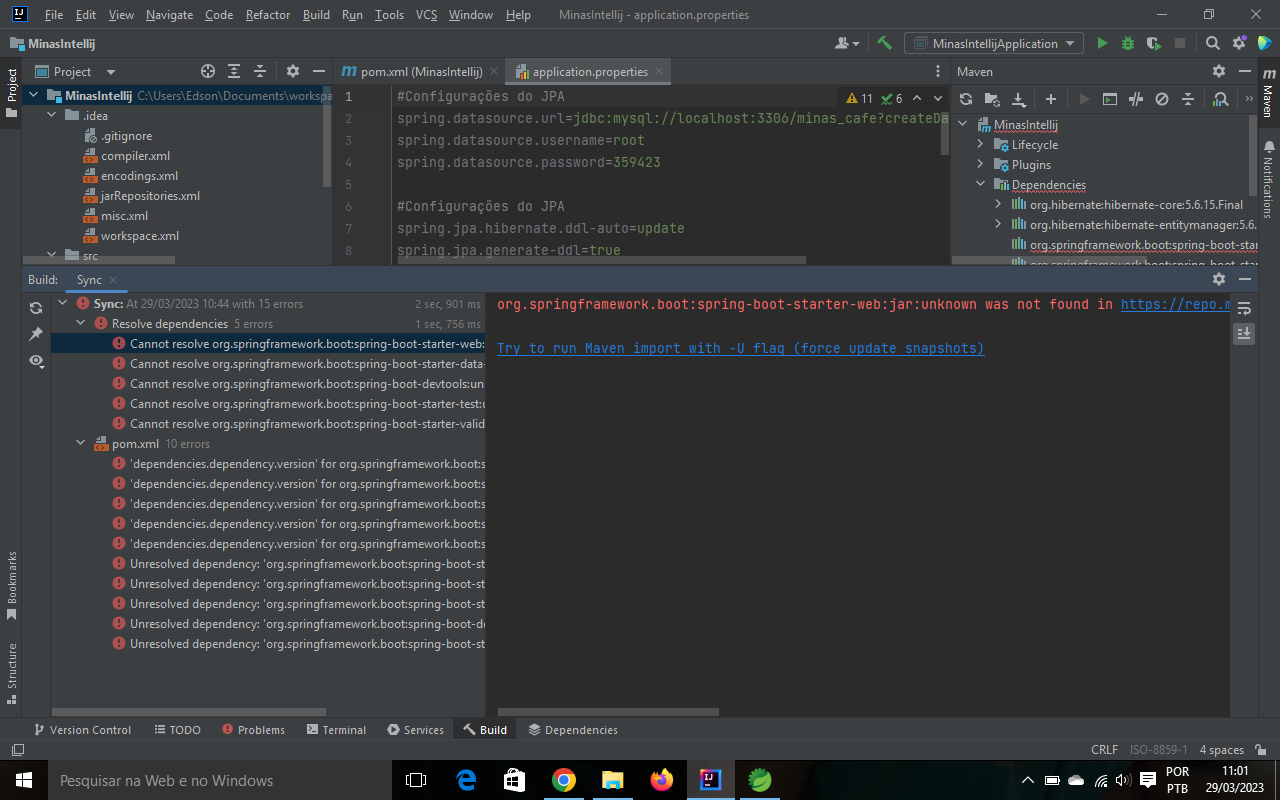Image resolution: width=1280 pixels, height=800 pixels.
Task: Open the https://repo link in the error message
Action: [x=1176, y=304]
